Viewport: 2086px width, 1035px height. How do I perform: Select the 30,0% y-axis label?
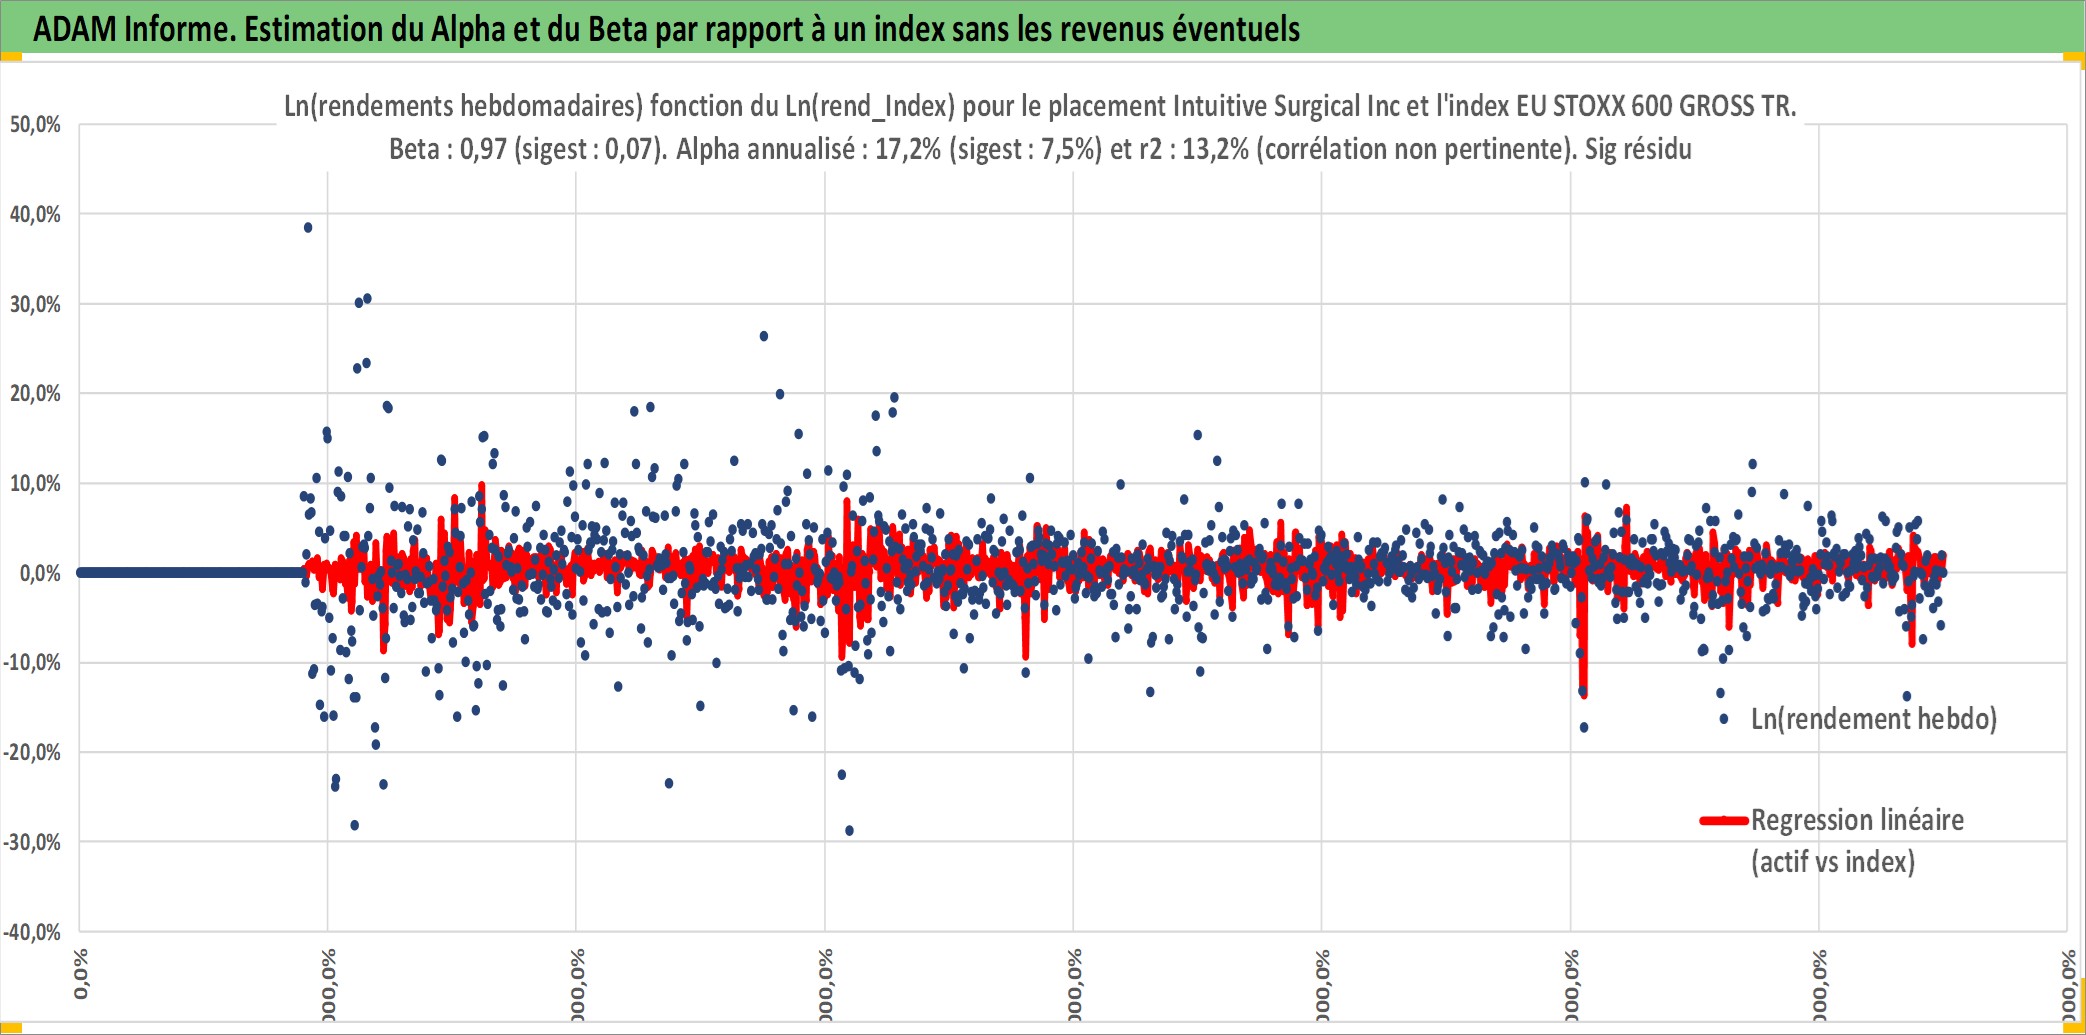pyautogui.click(x=35, y=304)
